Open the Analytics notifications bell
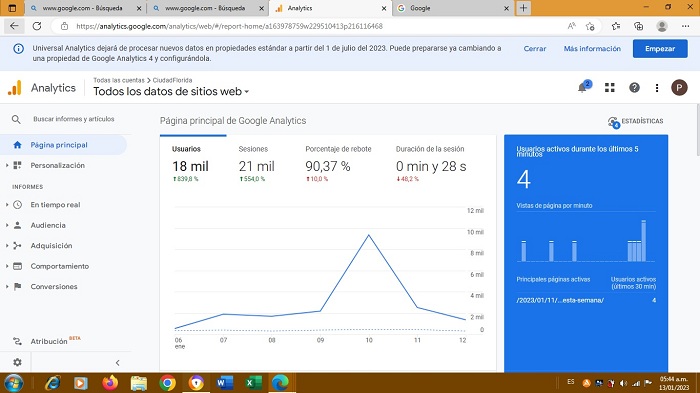Viewport: 700px width, 393px height. tap(583, 88)
